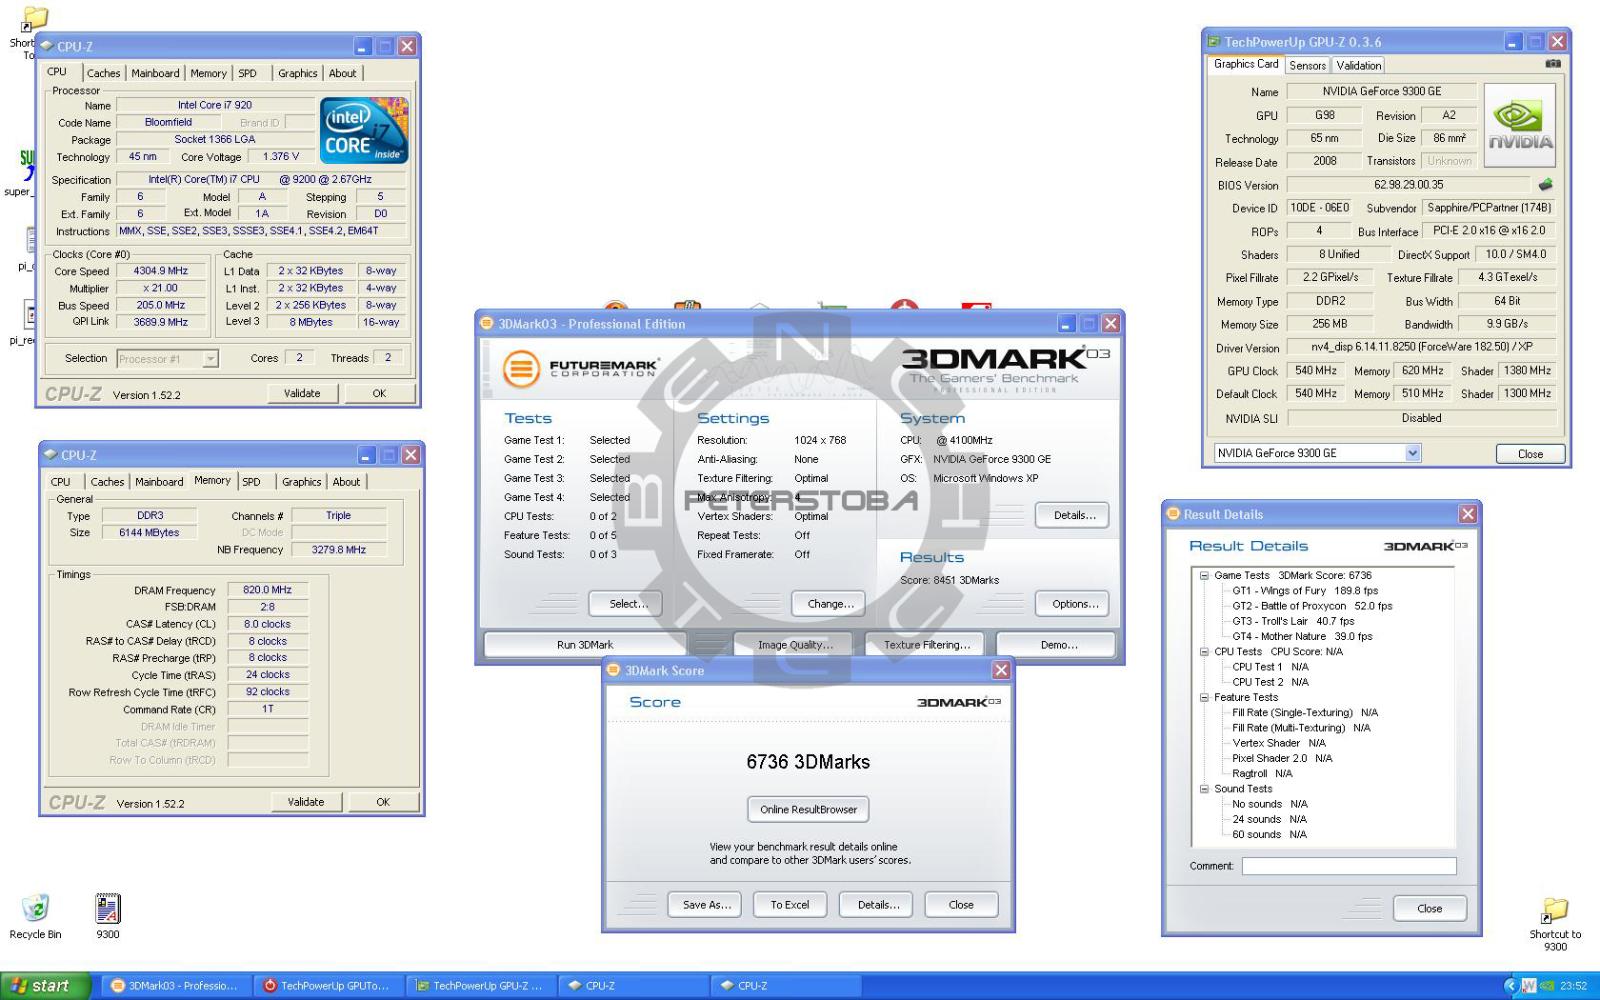Click the GPU-Z title bar icon
The width and height of the screenshot is (1600, 1000).
[1214, 42]
